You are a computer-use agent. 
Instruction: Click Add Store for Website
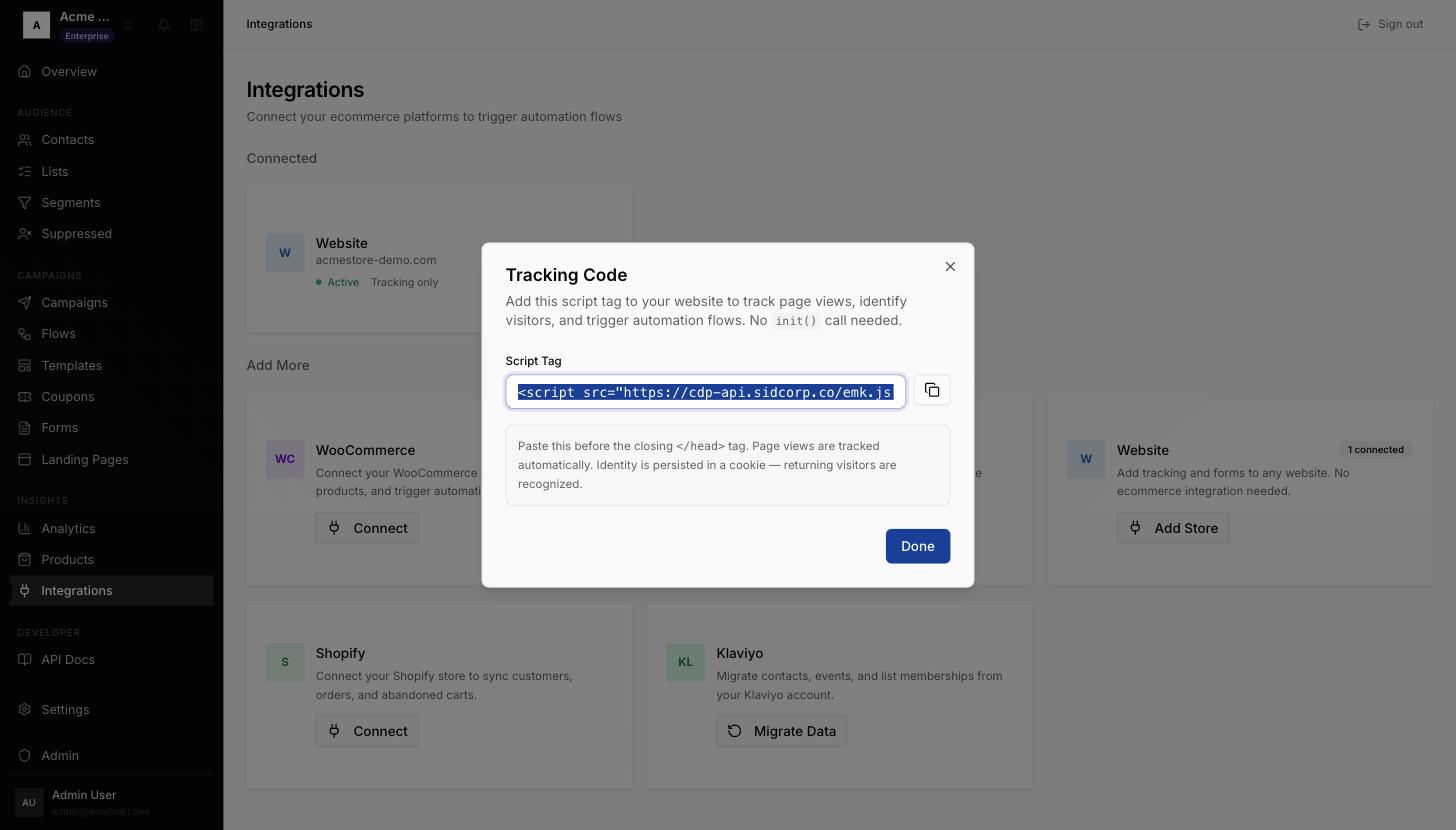1173,528
